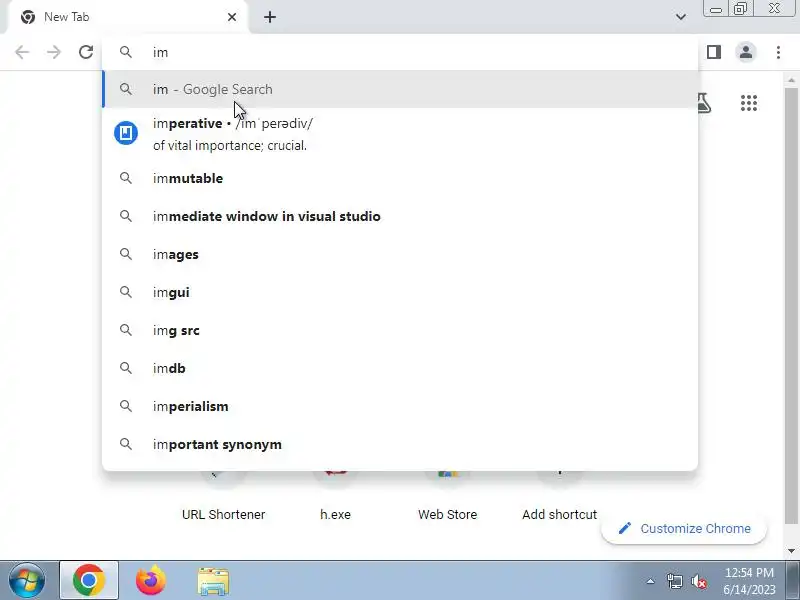Image resolution: width=800 pixels, height=600 pixels.
Task: Expand the tab search chevron
Action: pos(681,17)
